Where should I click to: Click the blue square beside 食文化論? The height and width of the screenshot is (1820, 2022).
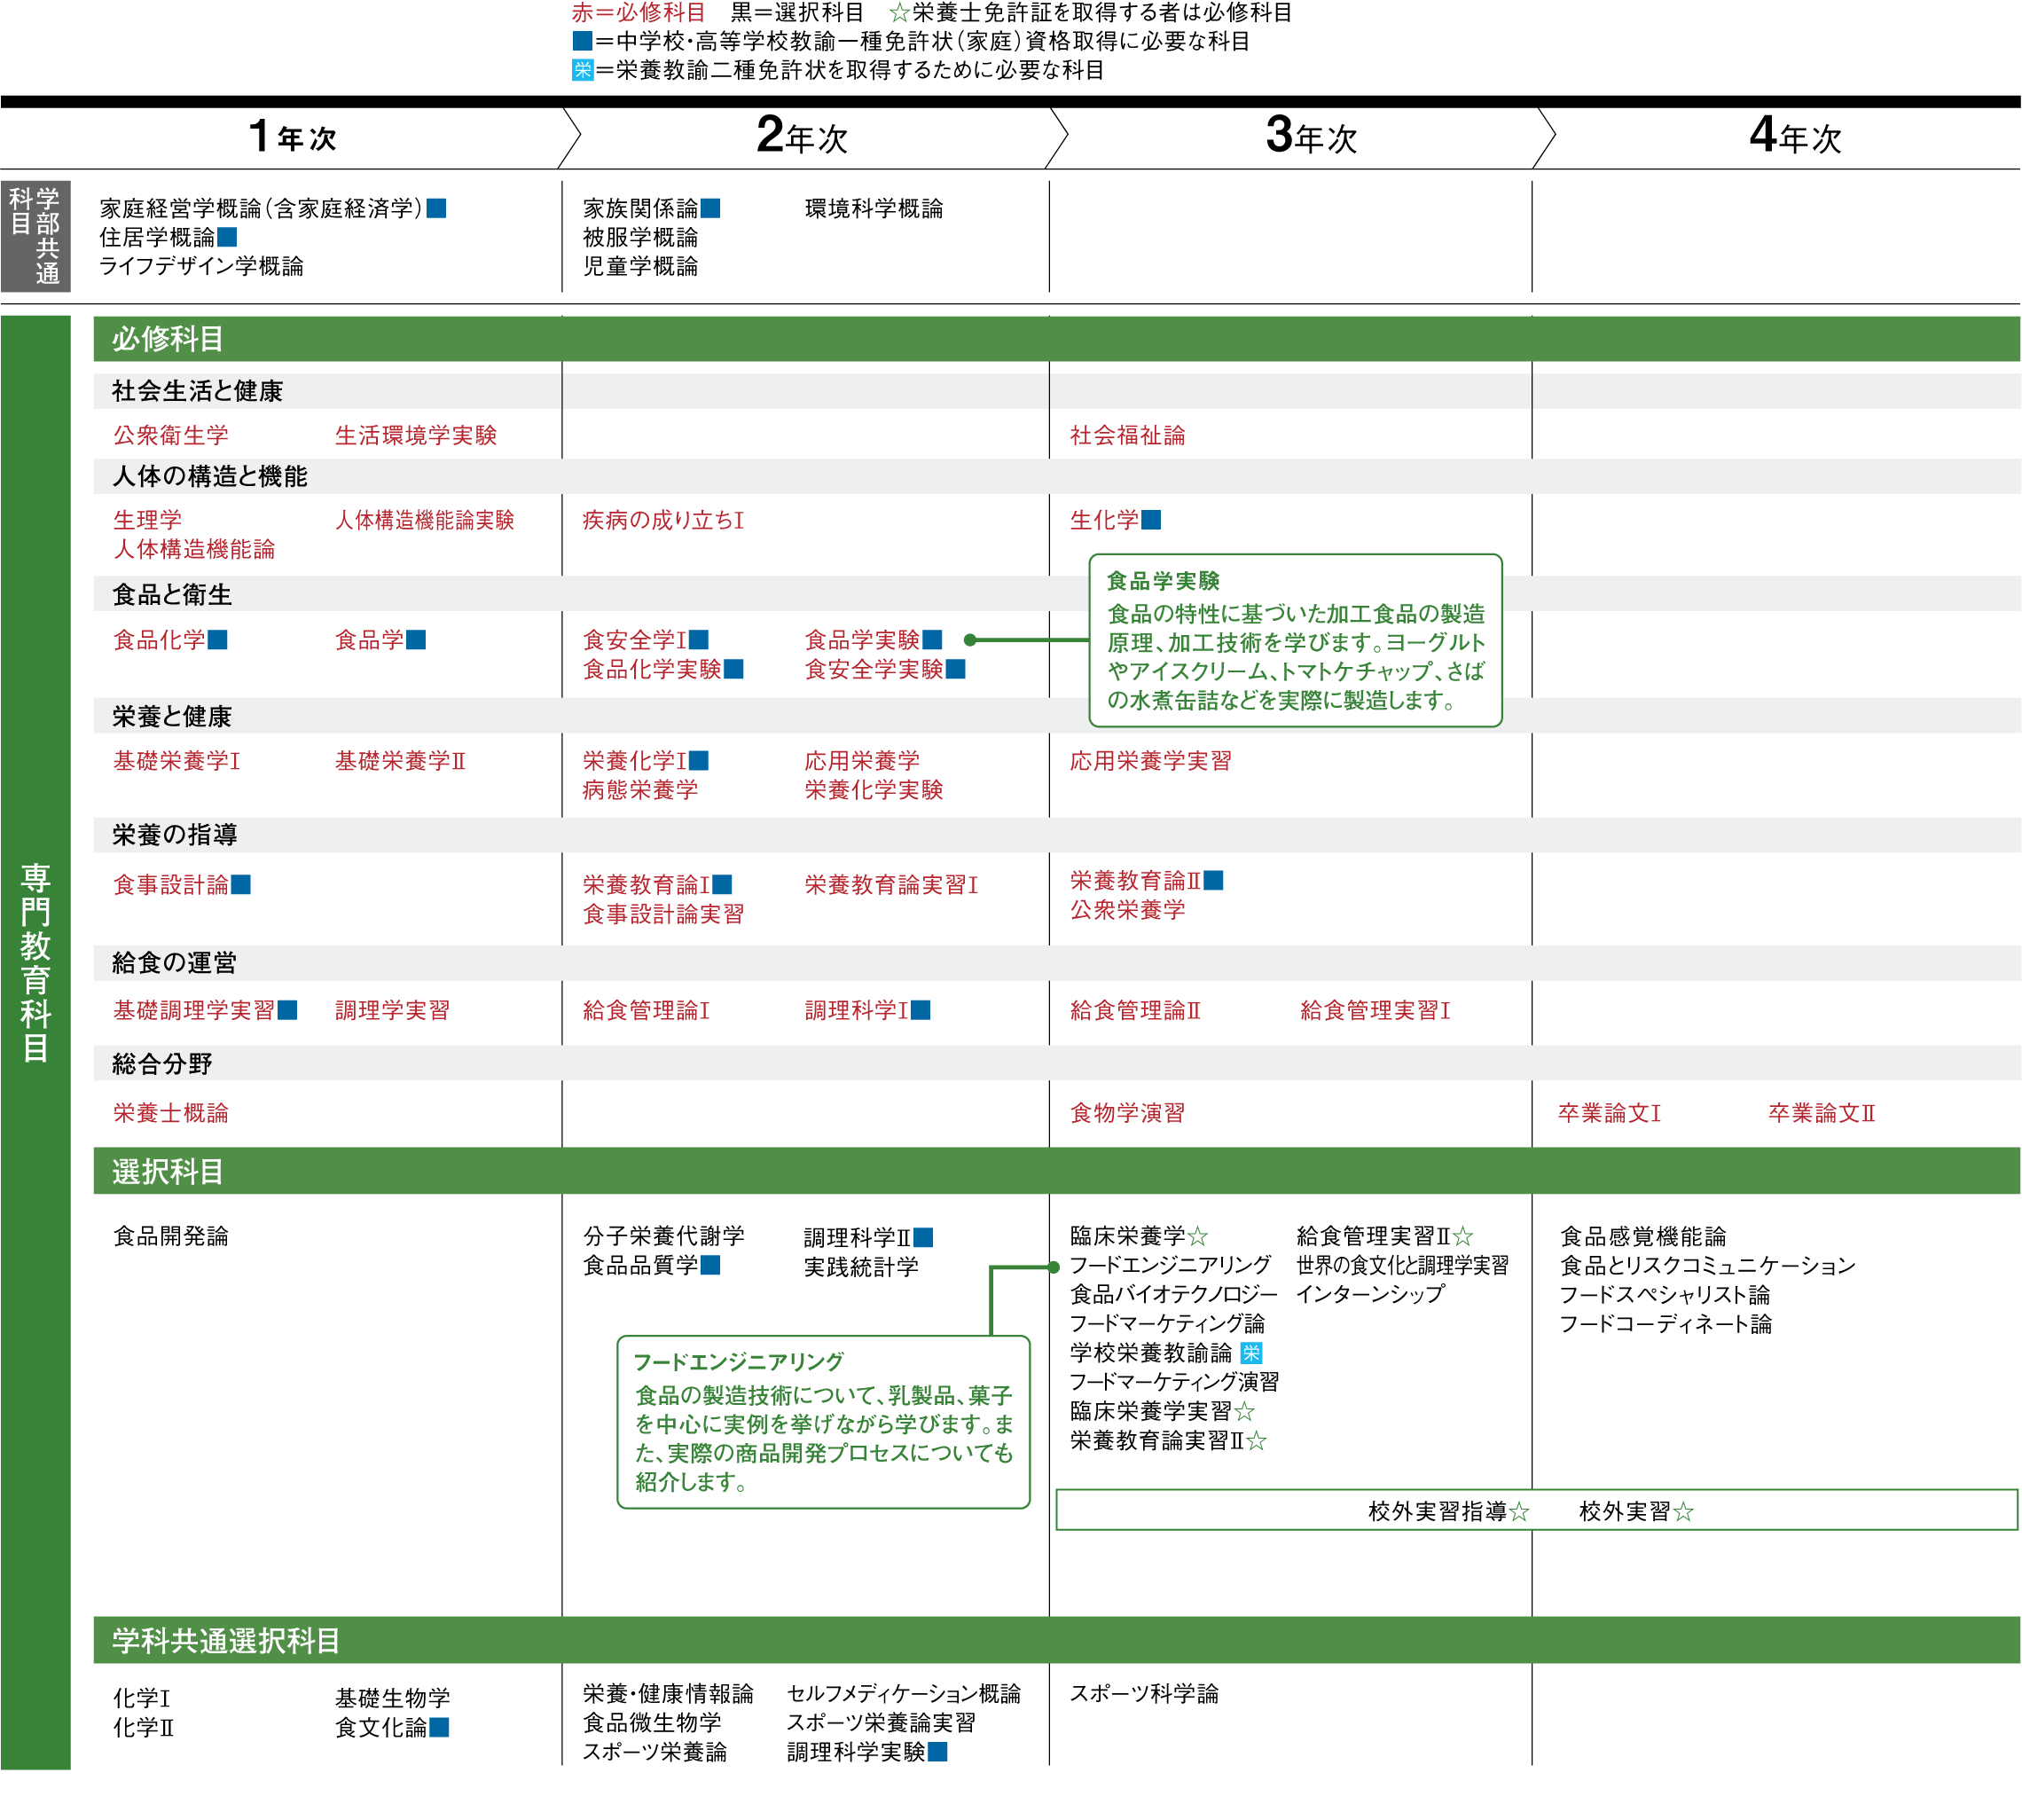[439, 1727]
